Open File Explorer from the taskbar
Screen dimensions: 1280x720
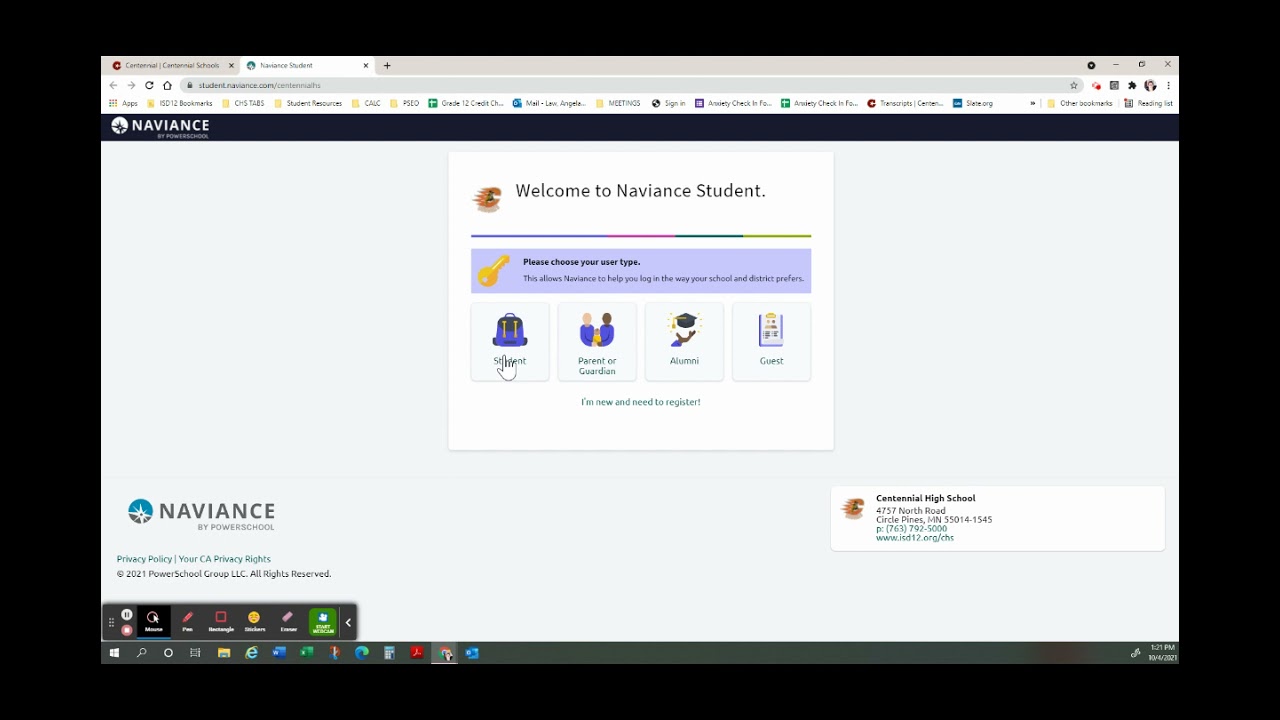224,653
